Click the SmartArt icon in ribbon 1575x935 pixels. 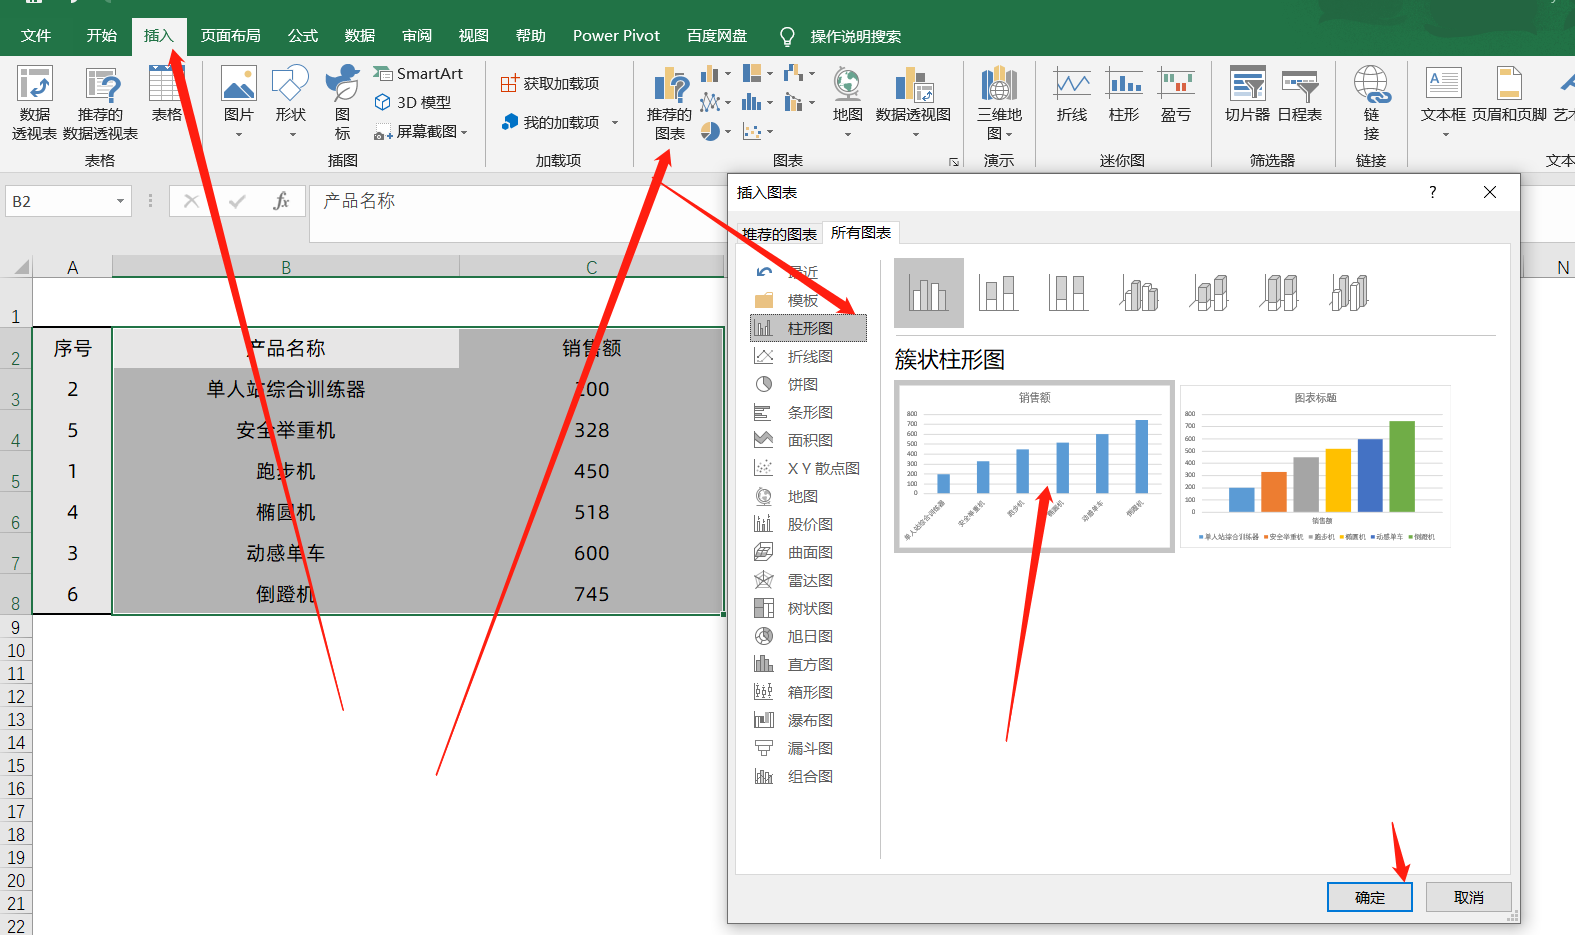[418, 73]
